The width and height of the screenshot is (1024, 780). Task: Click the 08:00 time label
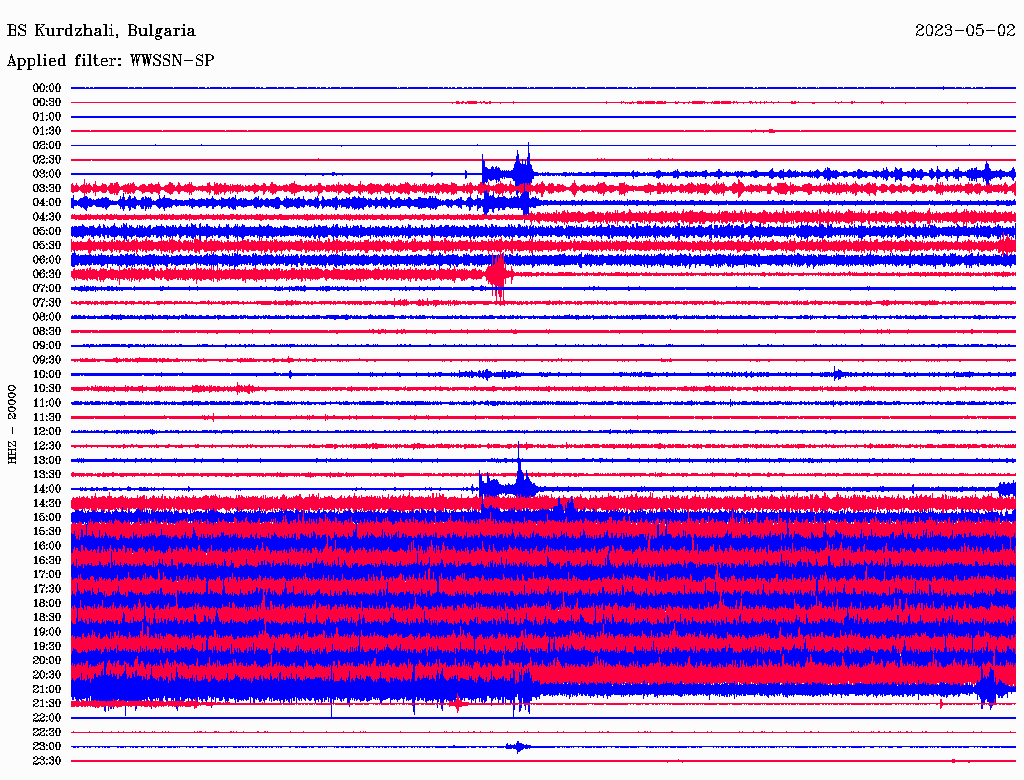click(47, 317)
